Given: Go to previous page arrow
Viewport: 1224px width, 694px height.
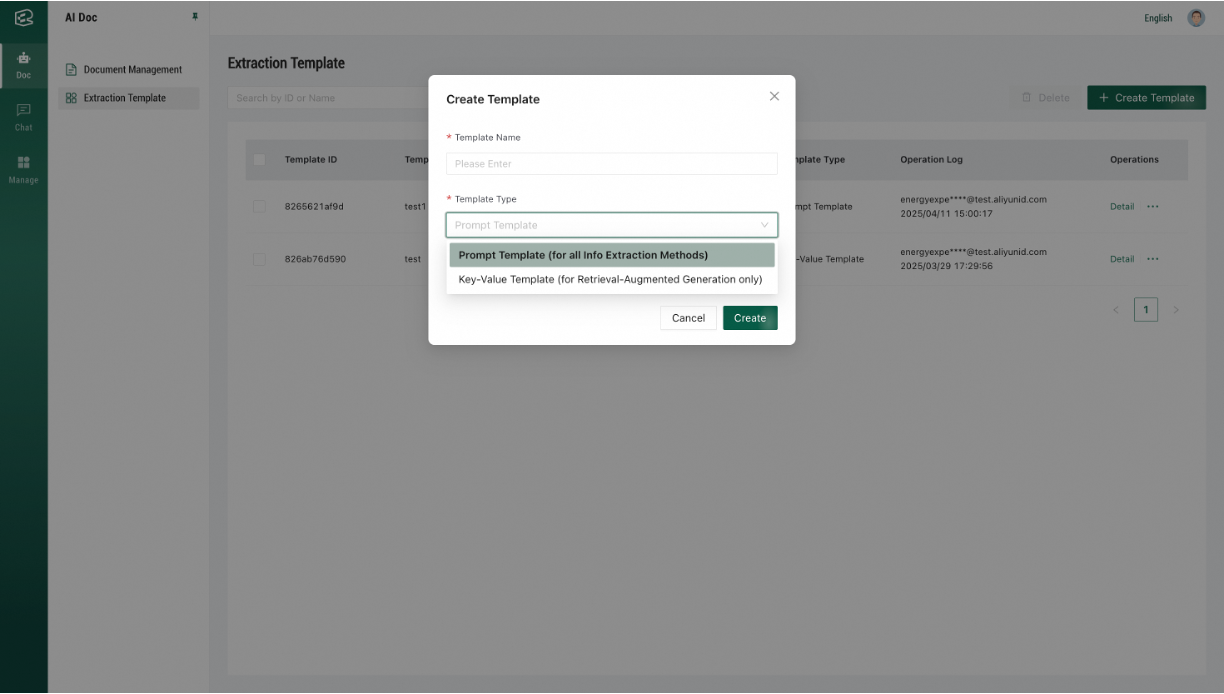Looking at the screenshot, I should tap(1116, 310).
